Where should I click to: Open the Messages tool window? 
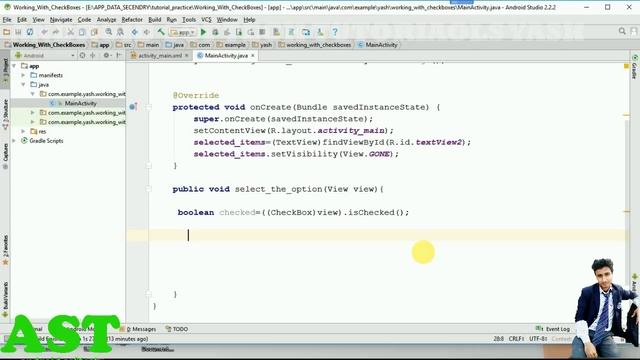click(x=138, y=329)
